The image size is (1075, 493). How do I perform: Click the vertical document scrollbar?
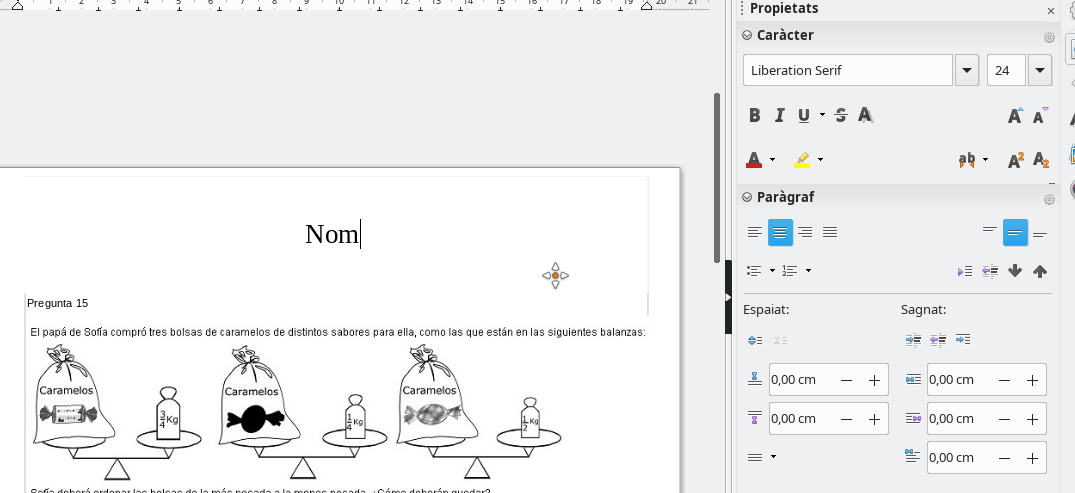[x=717, y=178]
